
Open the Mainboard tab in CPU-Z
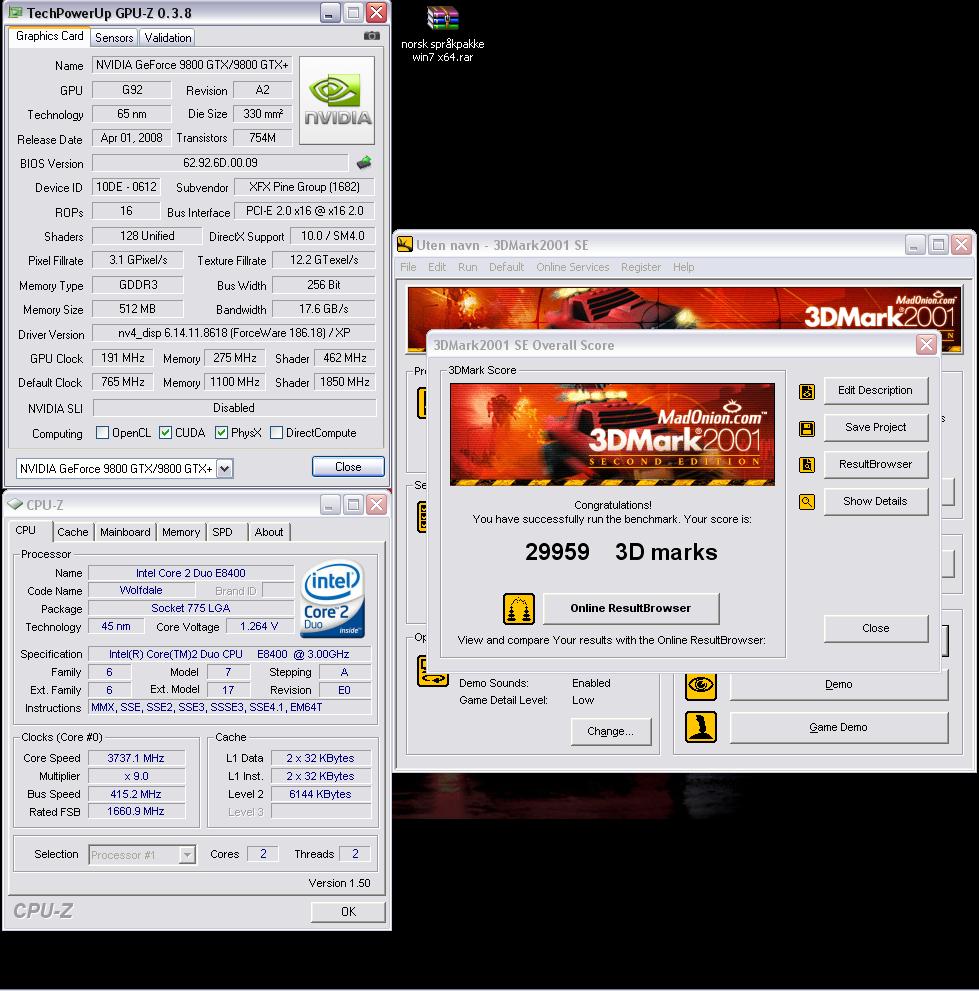click(125, 532)
